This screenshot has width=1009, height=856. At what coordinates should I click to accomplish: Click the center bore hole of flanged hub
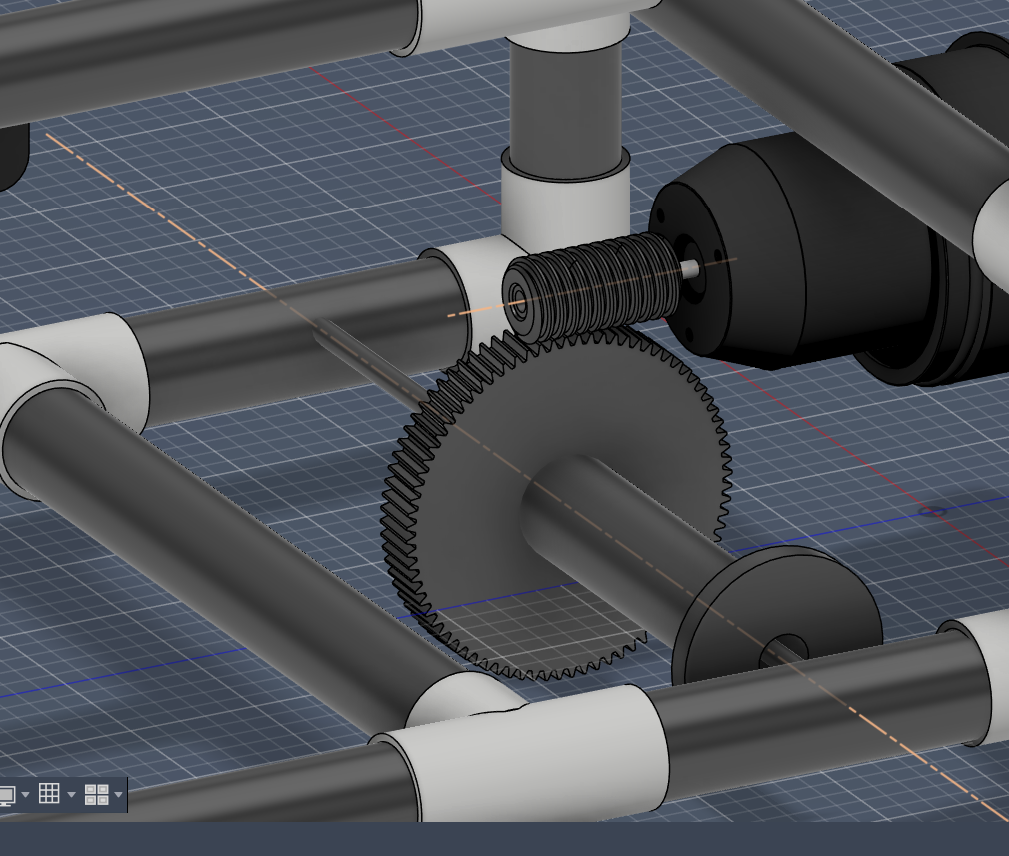click(783, 650)
